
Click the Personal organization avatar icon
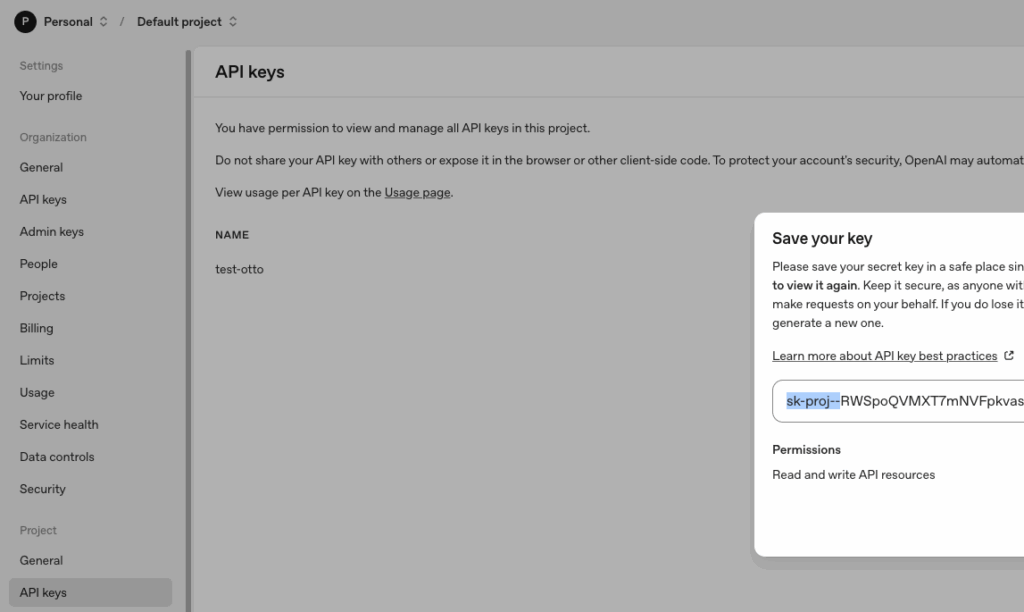pyautogui.click(x=25, y=21)
